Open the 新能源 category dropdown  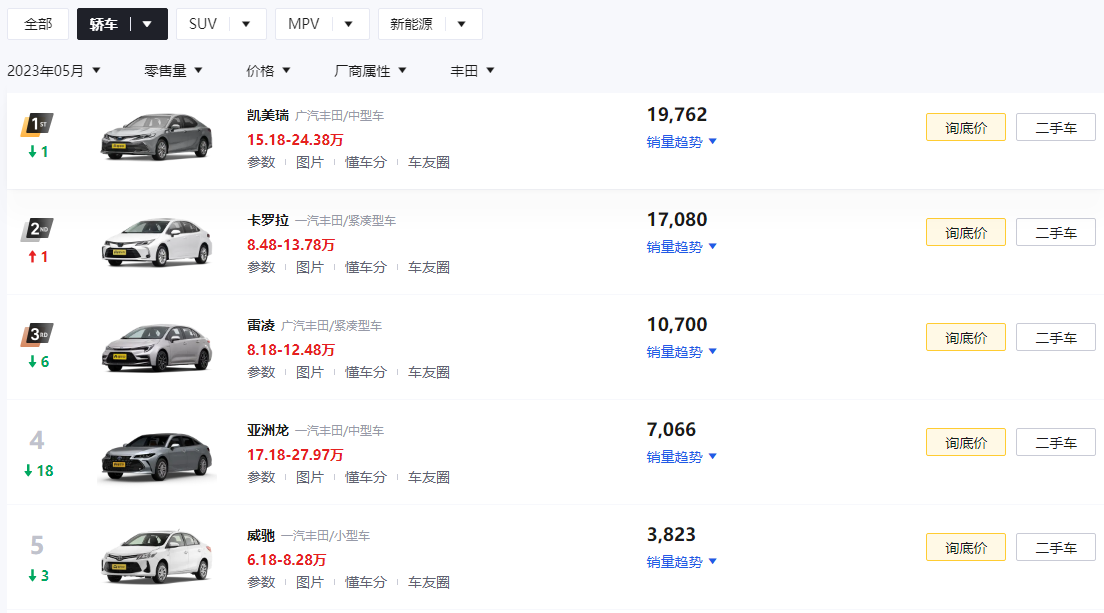coord(461,24)
